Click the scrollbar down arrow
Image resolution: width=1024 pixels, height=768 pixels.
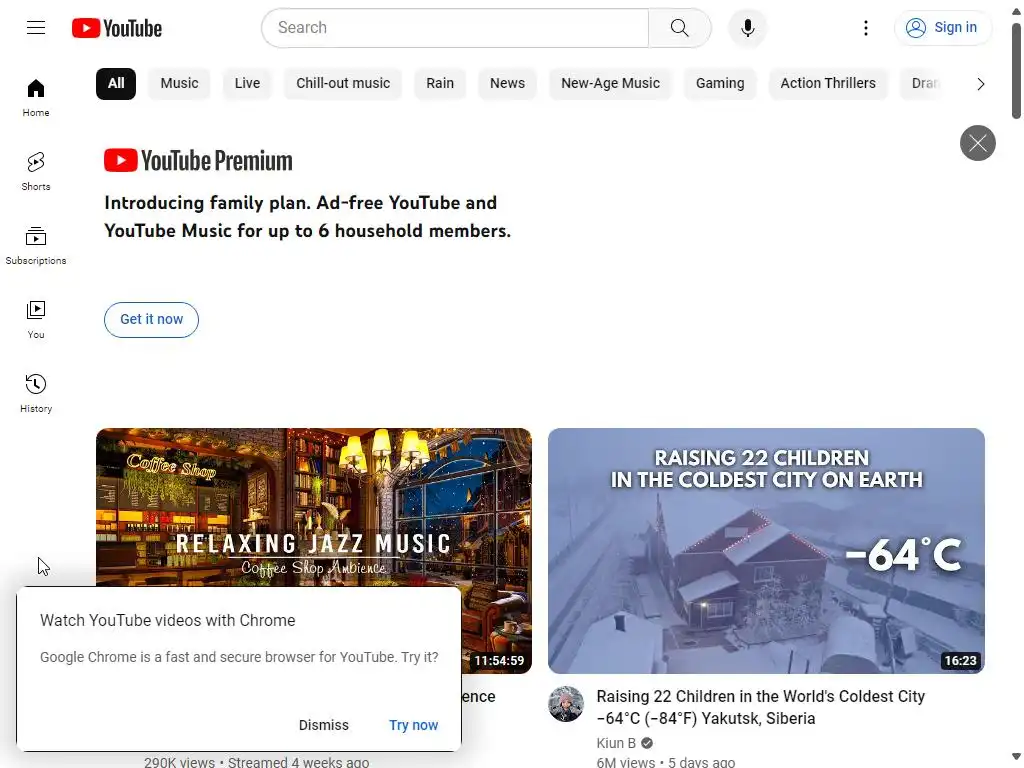click(x=1016, y=757)
